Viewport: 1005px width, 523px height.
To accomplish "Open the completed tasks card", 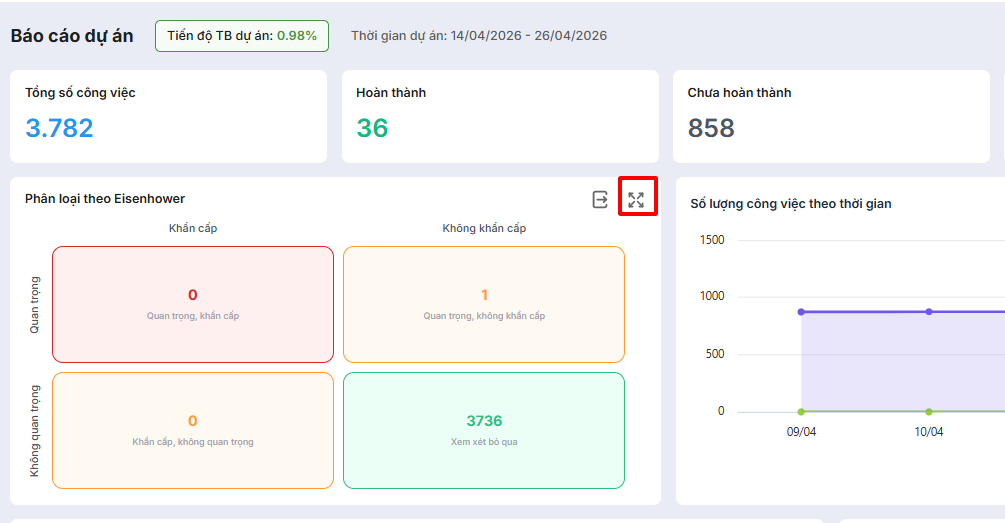I will pyautogui.click(x=499, y=116).
